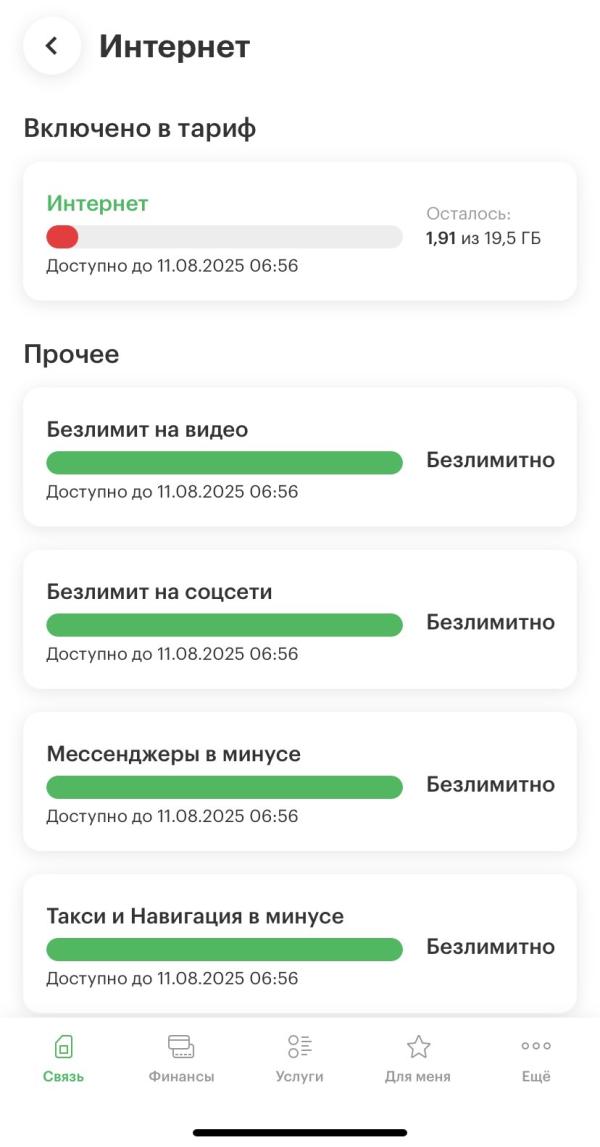
Task: Open the Финансы card icon
Action: 181,1047
